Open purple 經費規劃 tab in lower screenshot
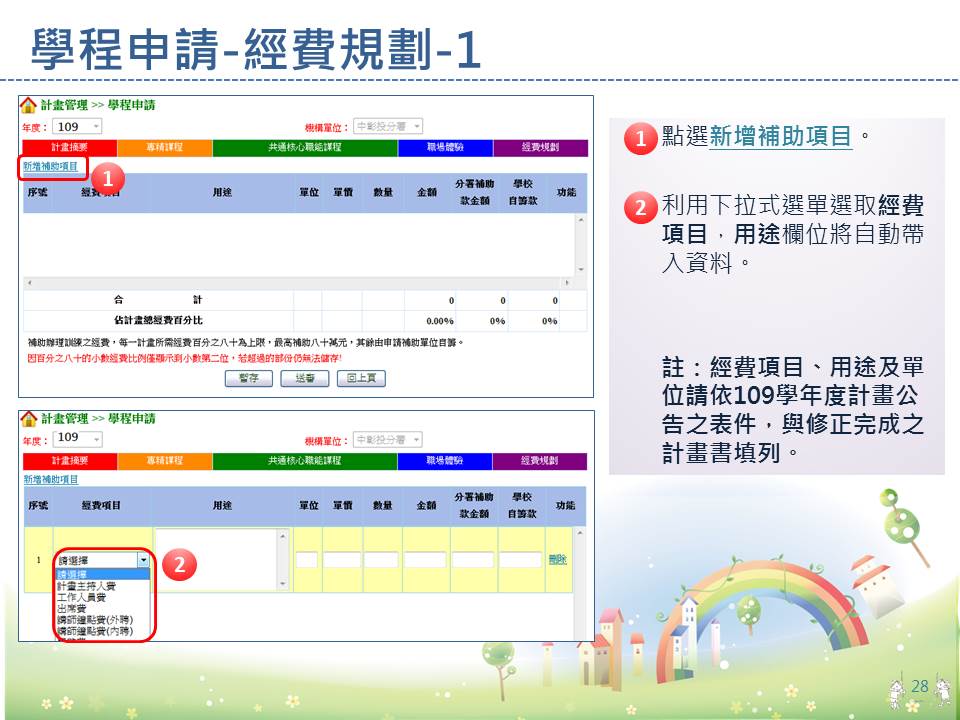The width and height of the screenshot is (960, 720). point(540,461)
